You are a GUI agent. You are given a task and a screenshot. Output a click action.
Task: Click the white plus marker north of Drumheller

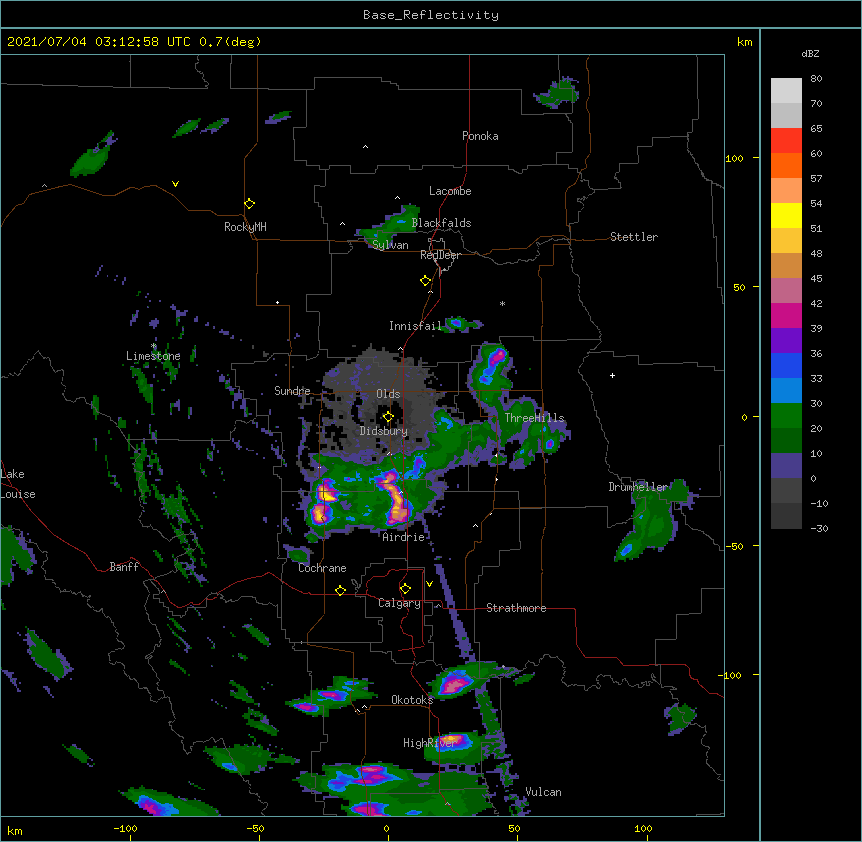tap(612, 375)
